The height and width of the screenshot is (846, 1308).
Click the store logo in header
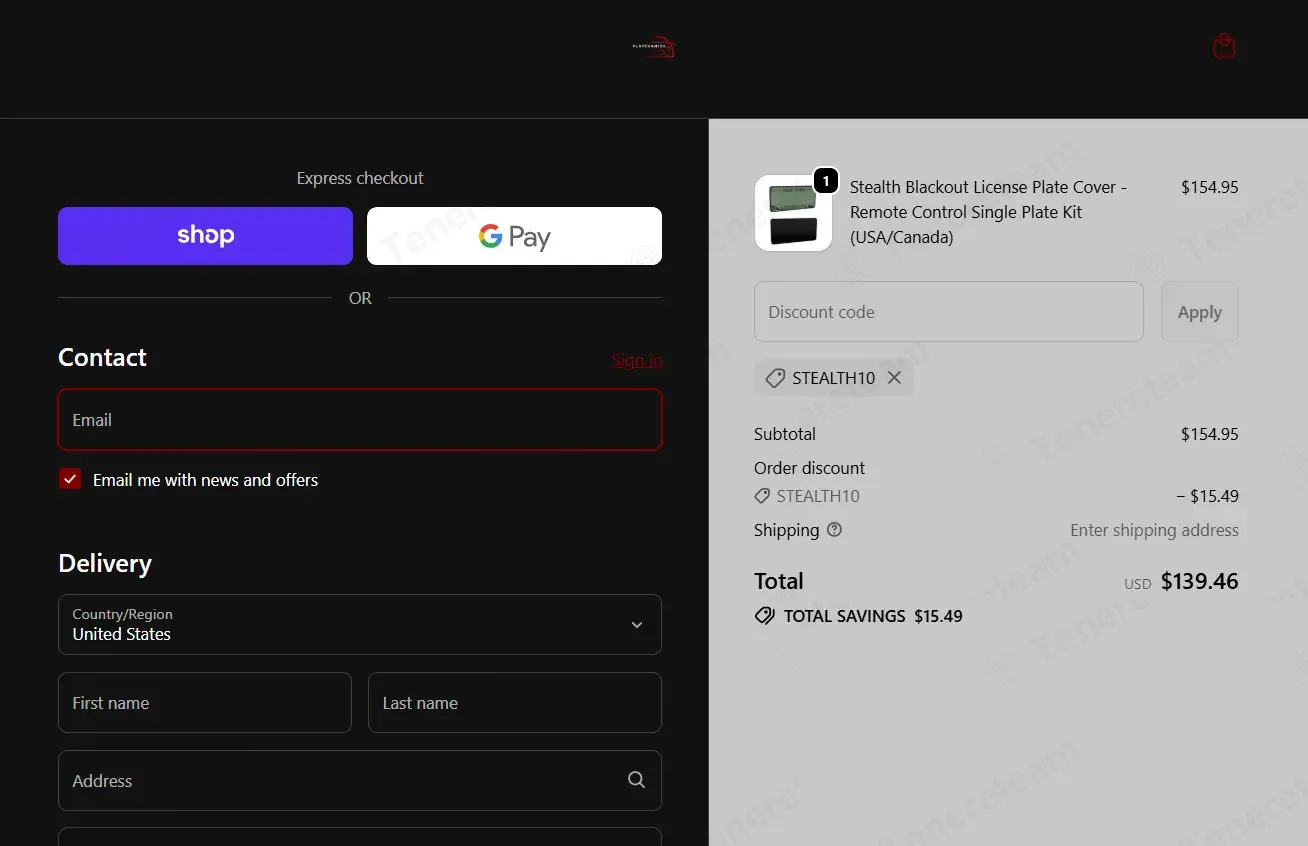click(x=654, y=47)
